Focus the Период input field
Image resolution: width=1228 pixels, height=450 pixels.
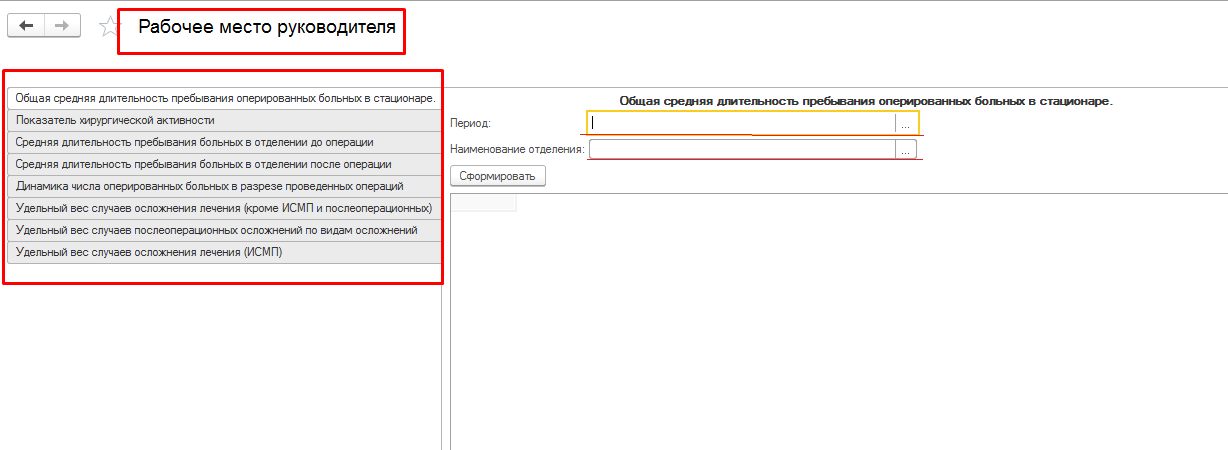click(x=740, y=123)
